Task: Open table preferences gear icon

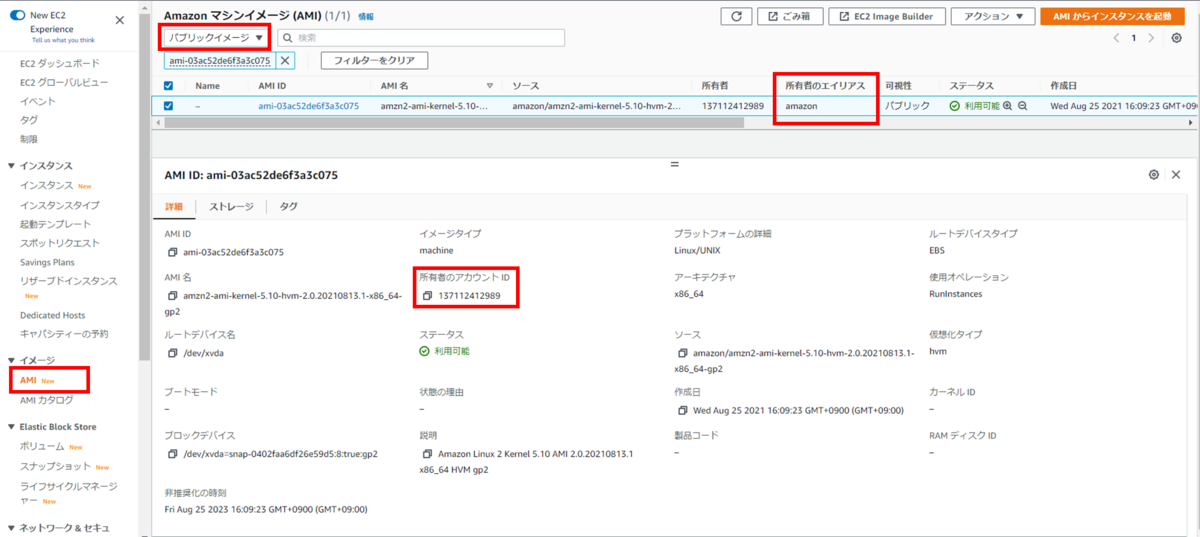Action: tap(1177, 38)
